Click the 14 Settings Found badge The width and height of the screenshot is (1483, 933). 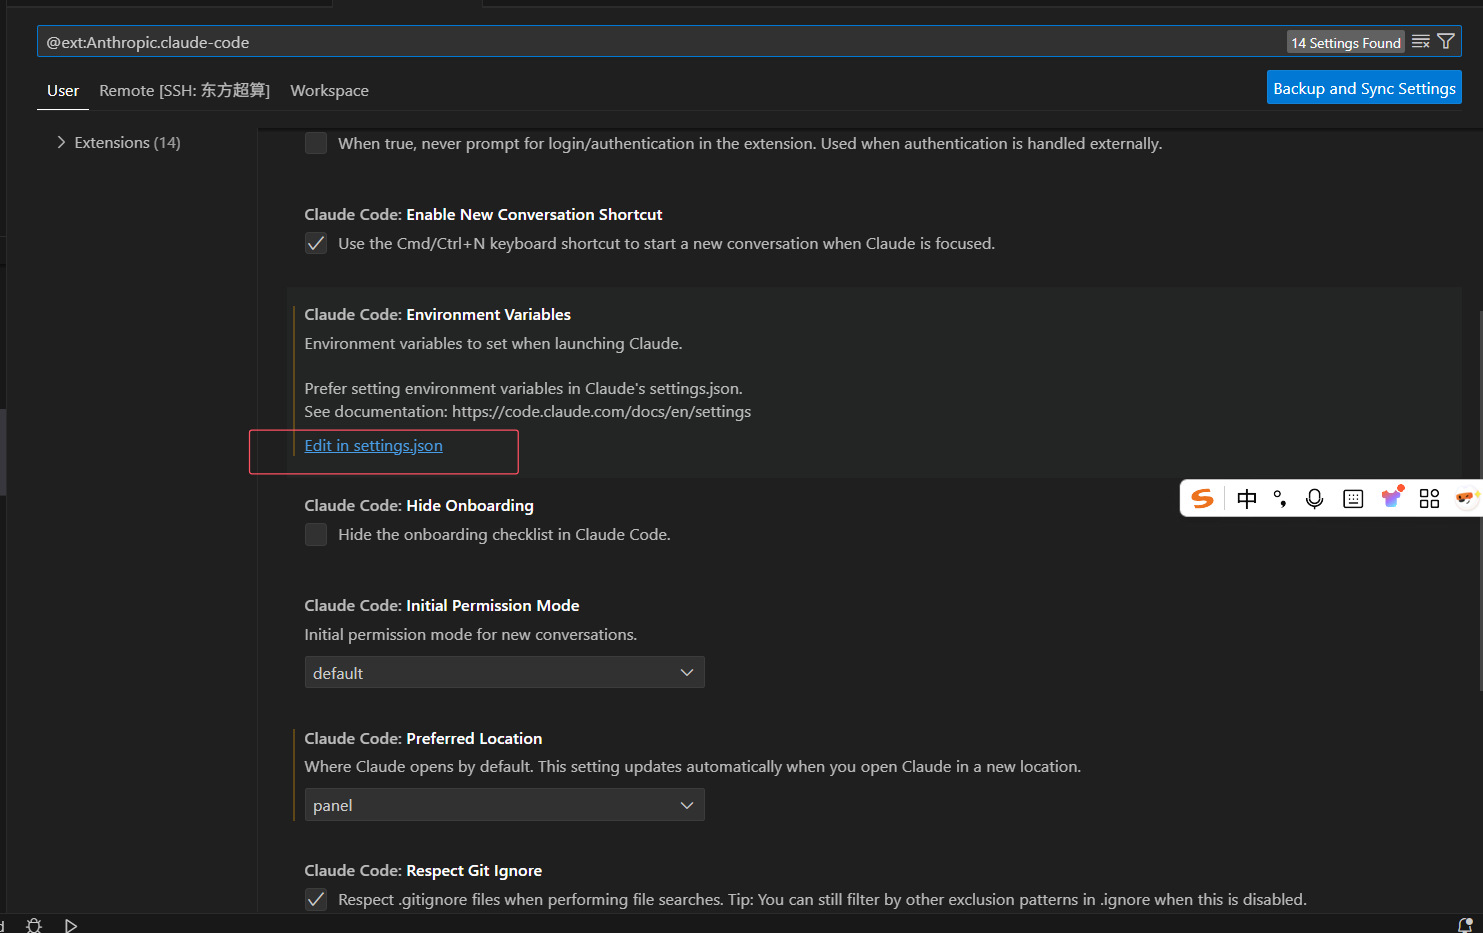pyautogui.click(x=1346, y=42)
